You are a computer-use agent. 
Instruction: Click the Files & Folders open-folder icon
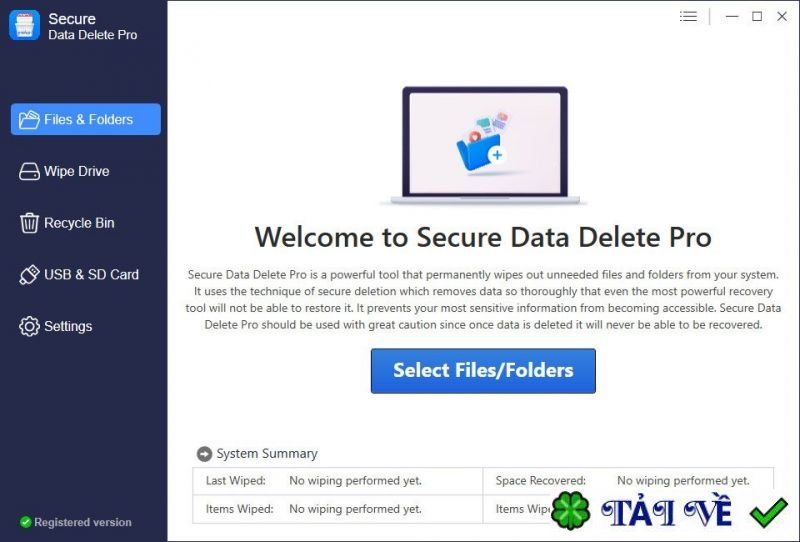coord(29,119)
